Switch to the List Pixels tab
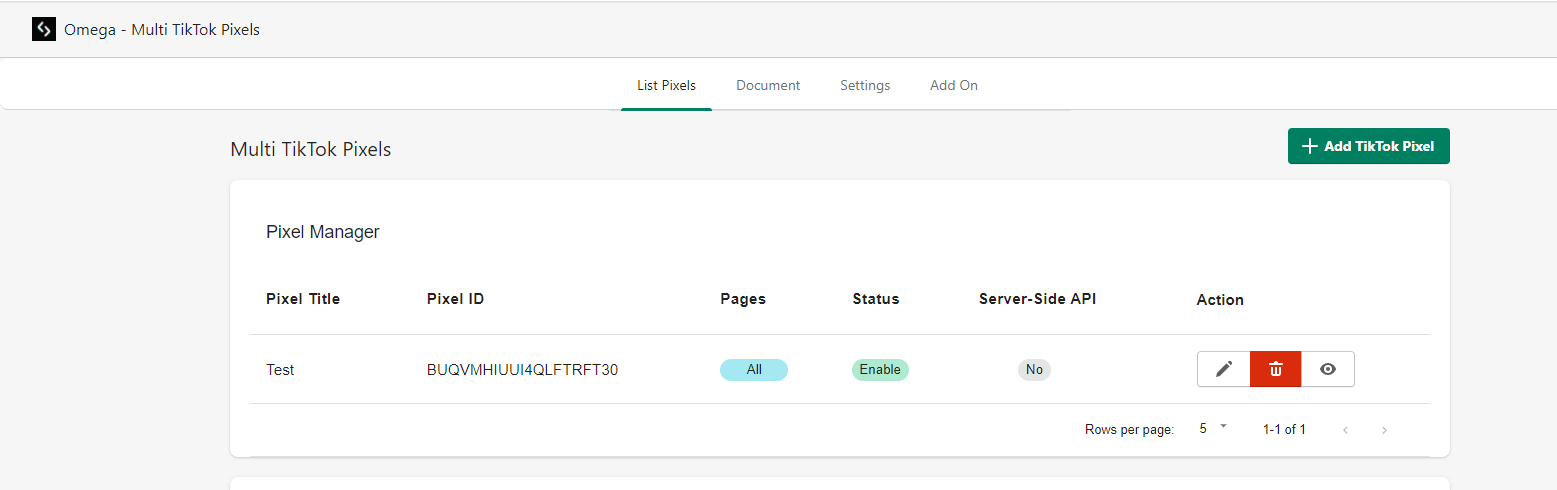The height and width of the screenshot is (490, 1557). click(x=666, y=85)
